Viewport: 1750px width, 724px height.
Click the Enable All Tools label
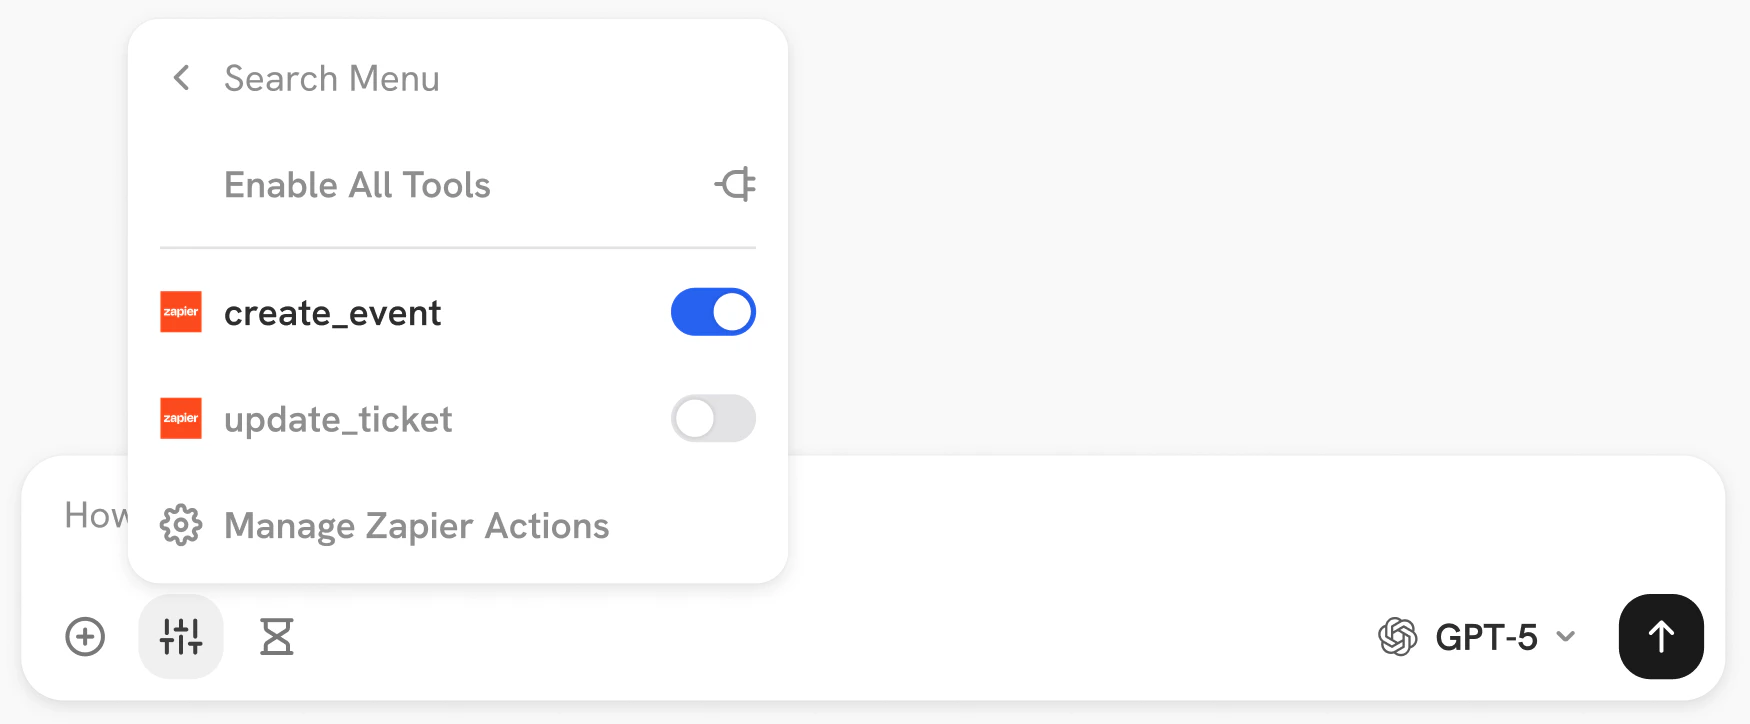[357, 184]
